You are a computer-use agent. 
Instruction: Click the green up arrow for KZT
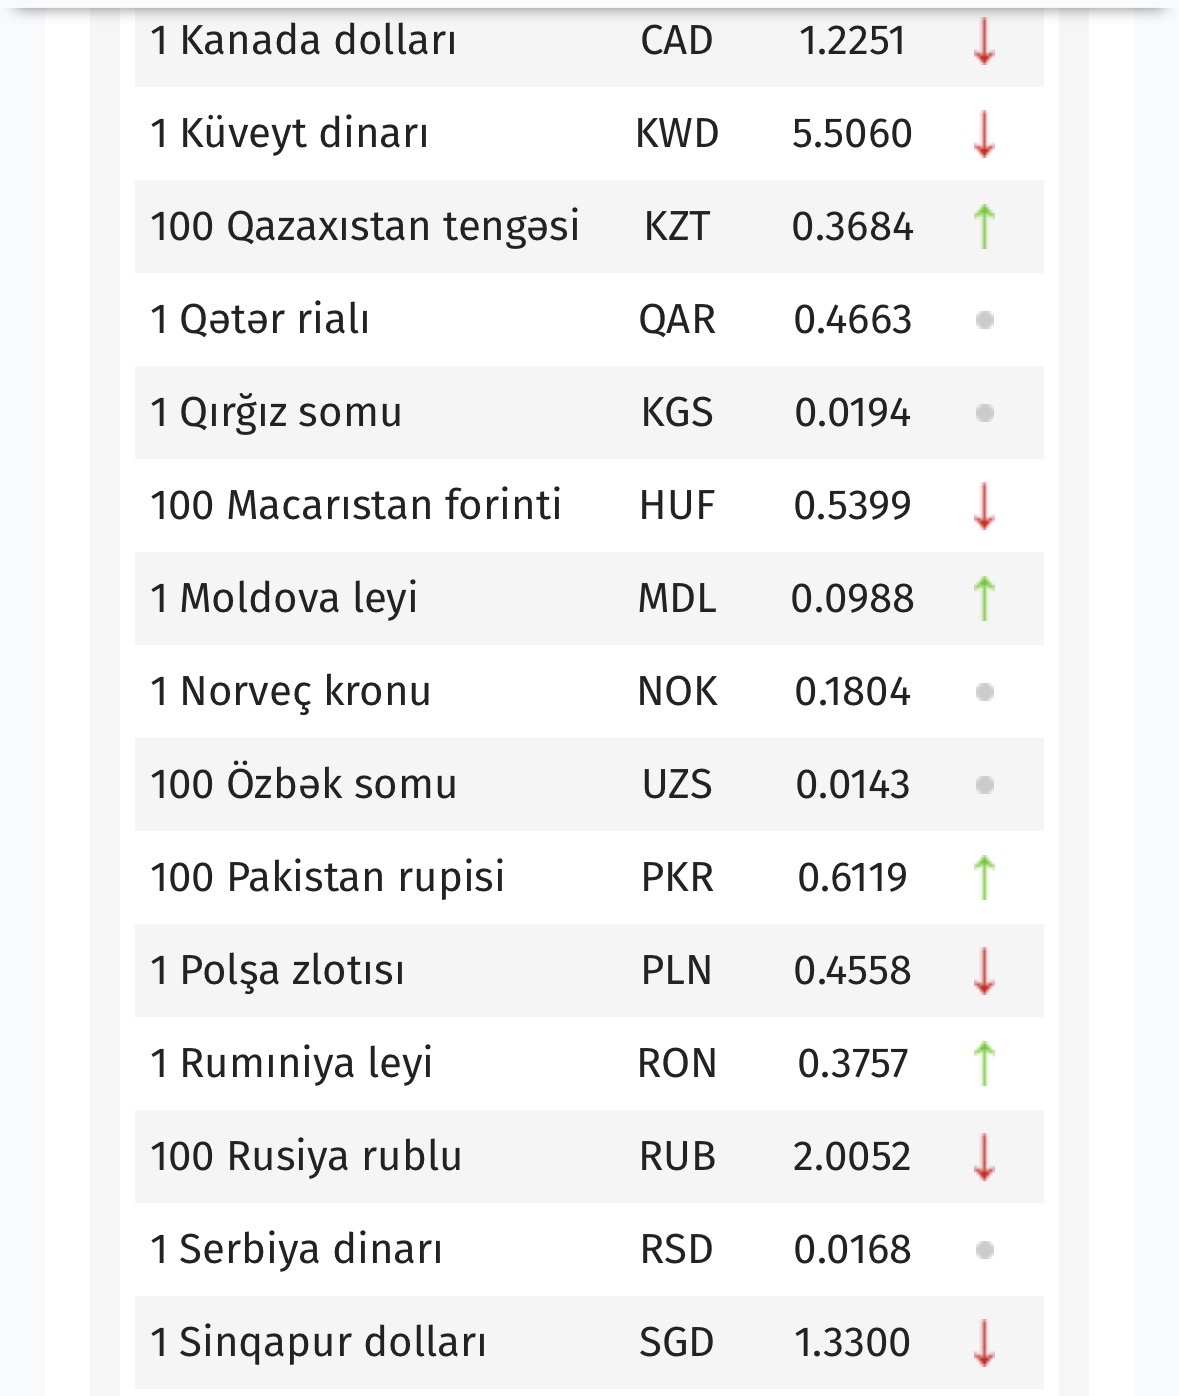tap(984, 226)
